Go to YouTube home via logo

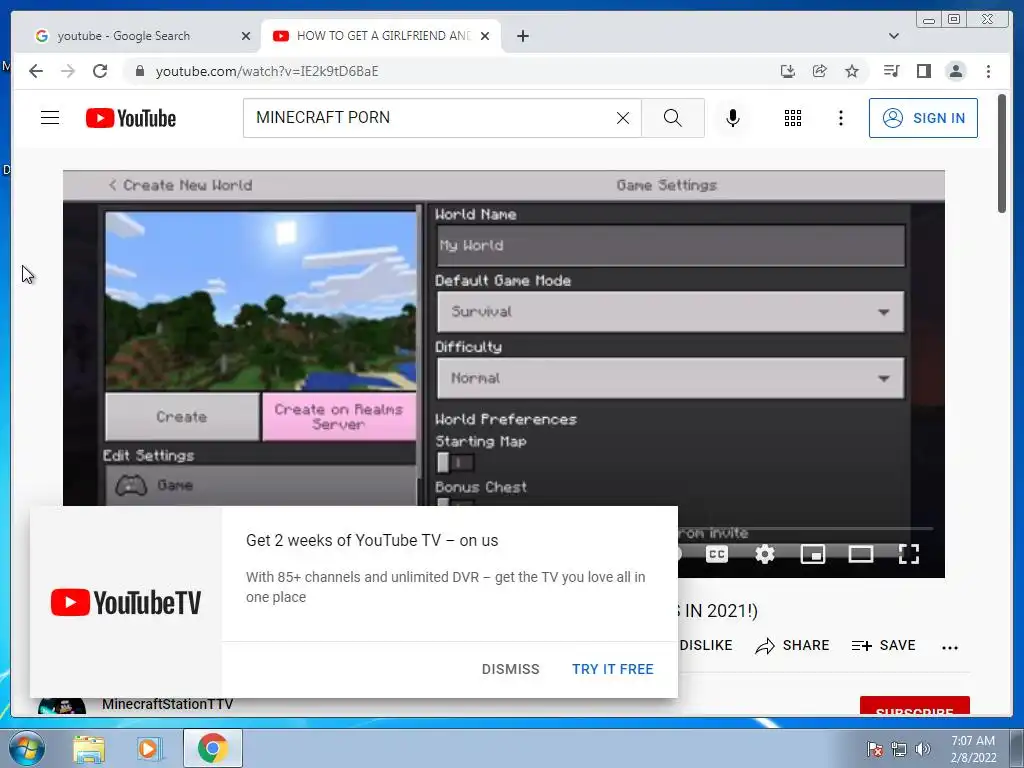(131, 118)
